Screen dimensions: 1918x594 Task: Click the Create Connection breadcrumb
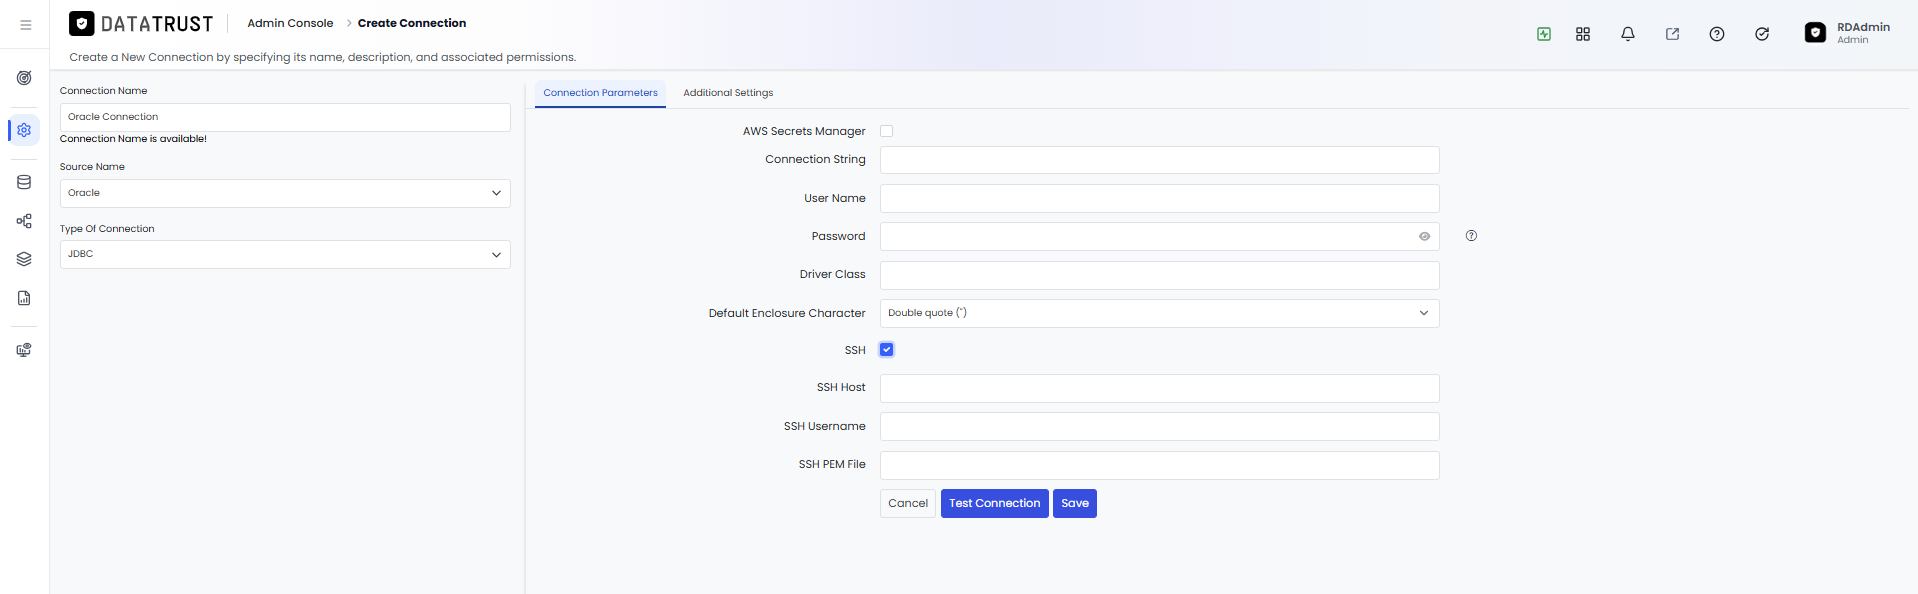412,23
